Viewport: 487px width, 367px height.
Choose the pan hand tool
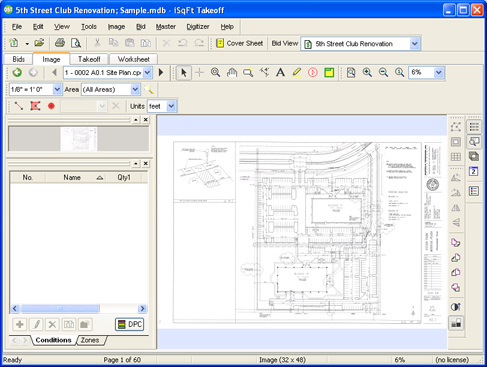(232, 72)
